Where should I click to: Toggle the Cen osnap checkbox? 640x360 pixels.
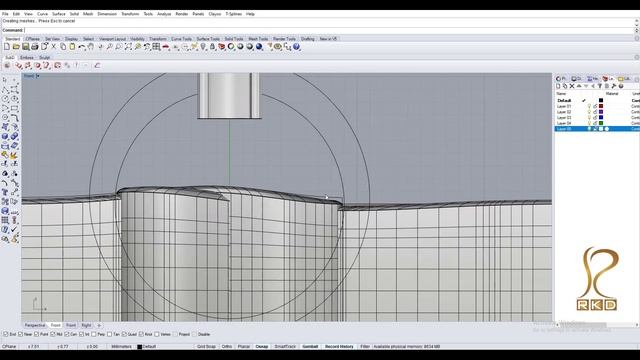(x=67, y=334)
